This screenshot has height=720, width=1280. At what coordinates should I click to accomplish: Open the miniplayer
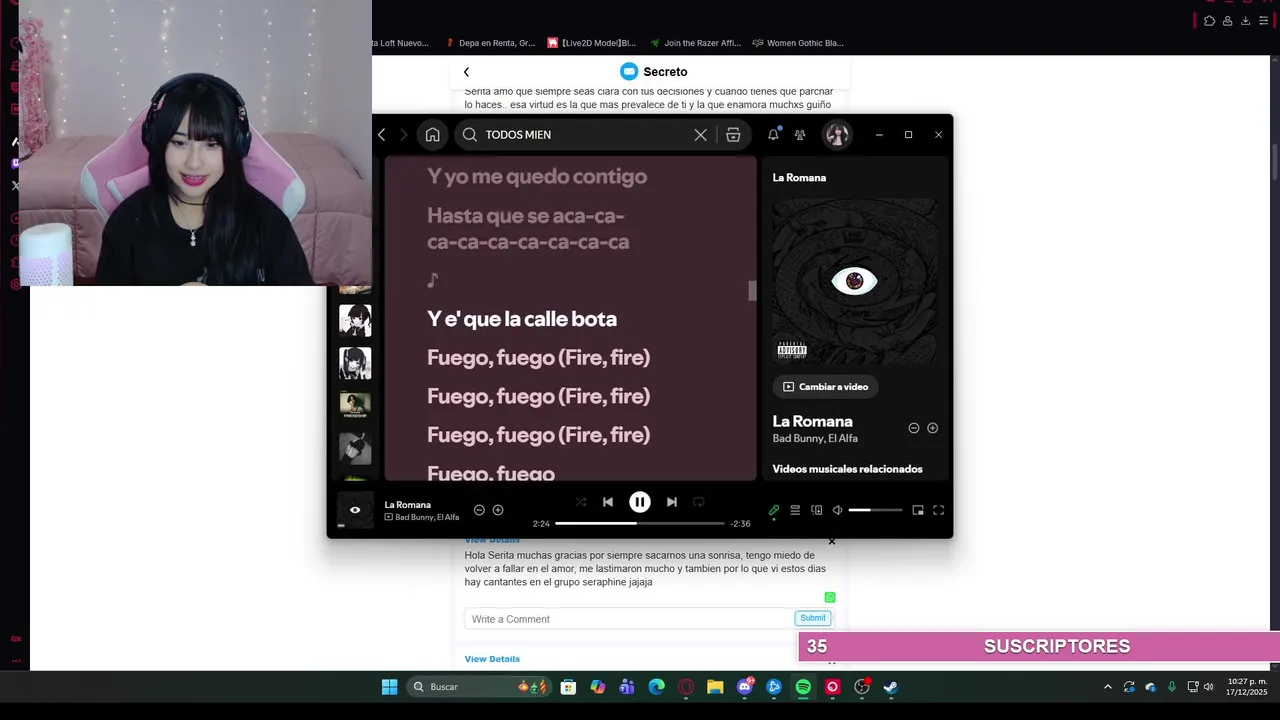(x=918, y=510)
